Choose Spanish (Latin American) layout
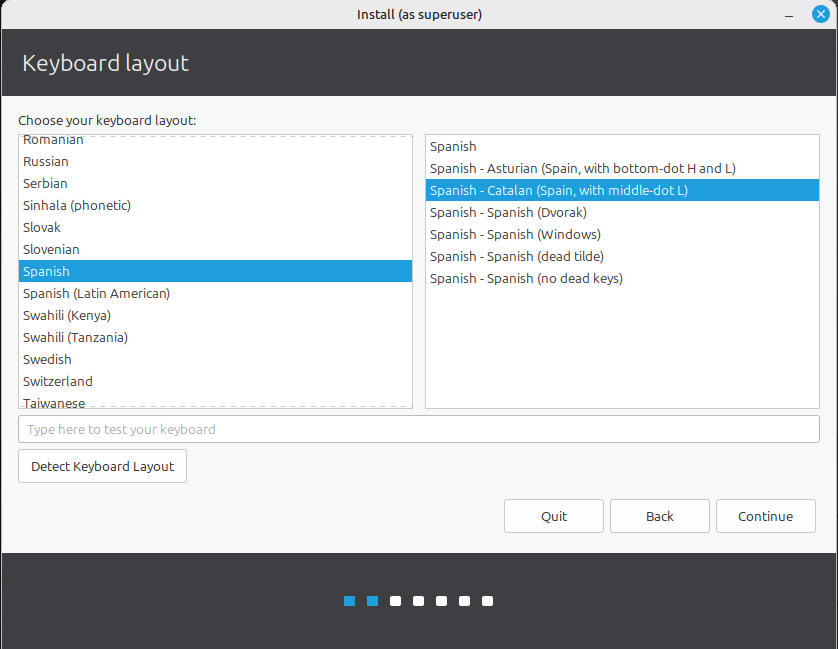This screenshot has height=649, width=838. [96, 293]
